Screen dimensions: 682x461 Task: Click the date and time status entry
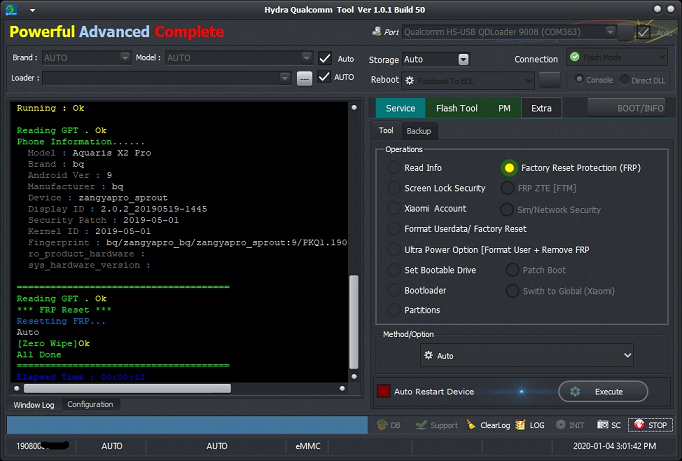615,446
